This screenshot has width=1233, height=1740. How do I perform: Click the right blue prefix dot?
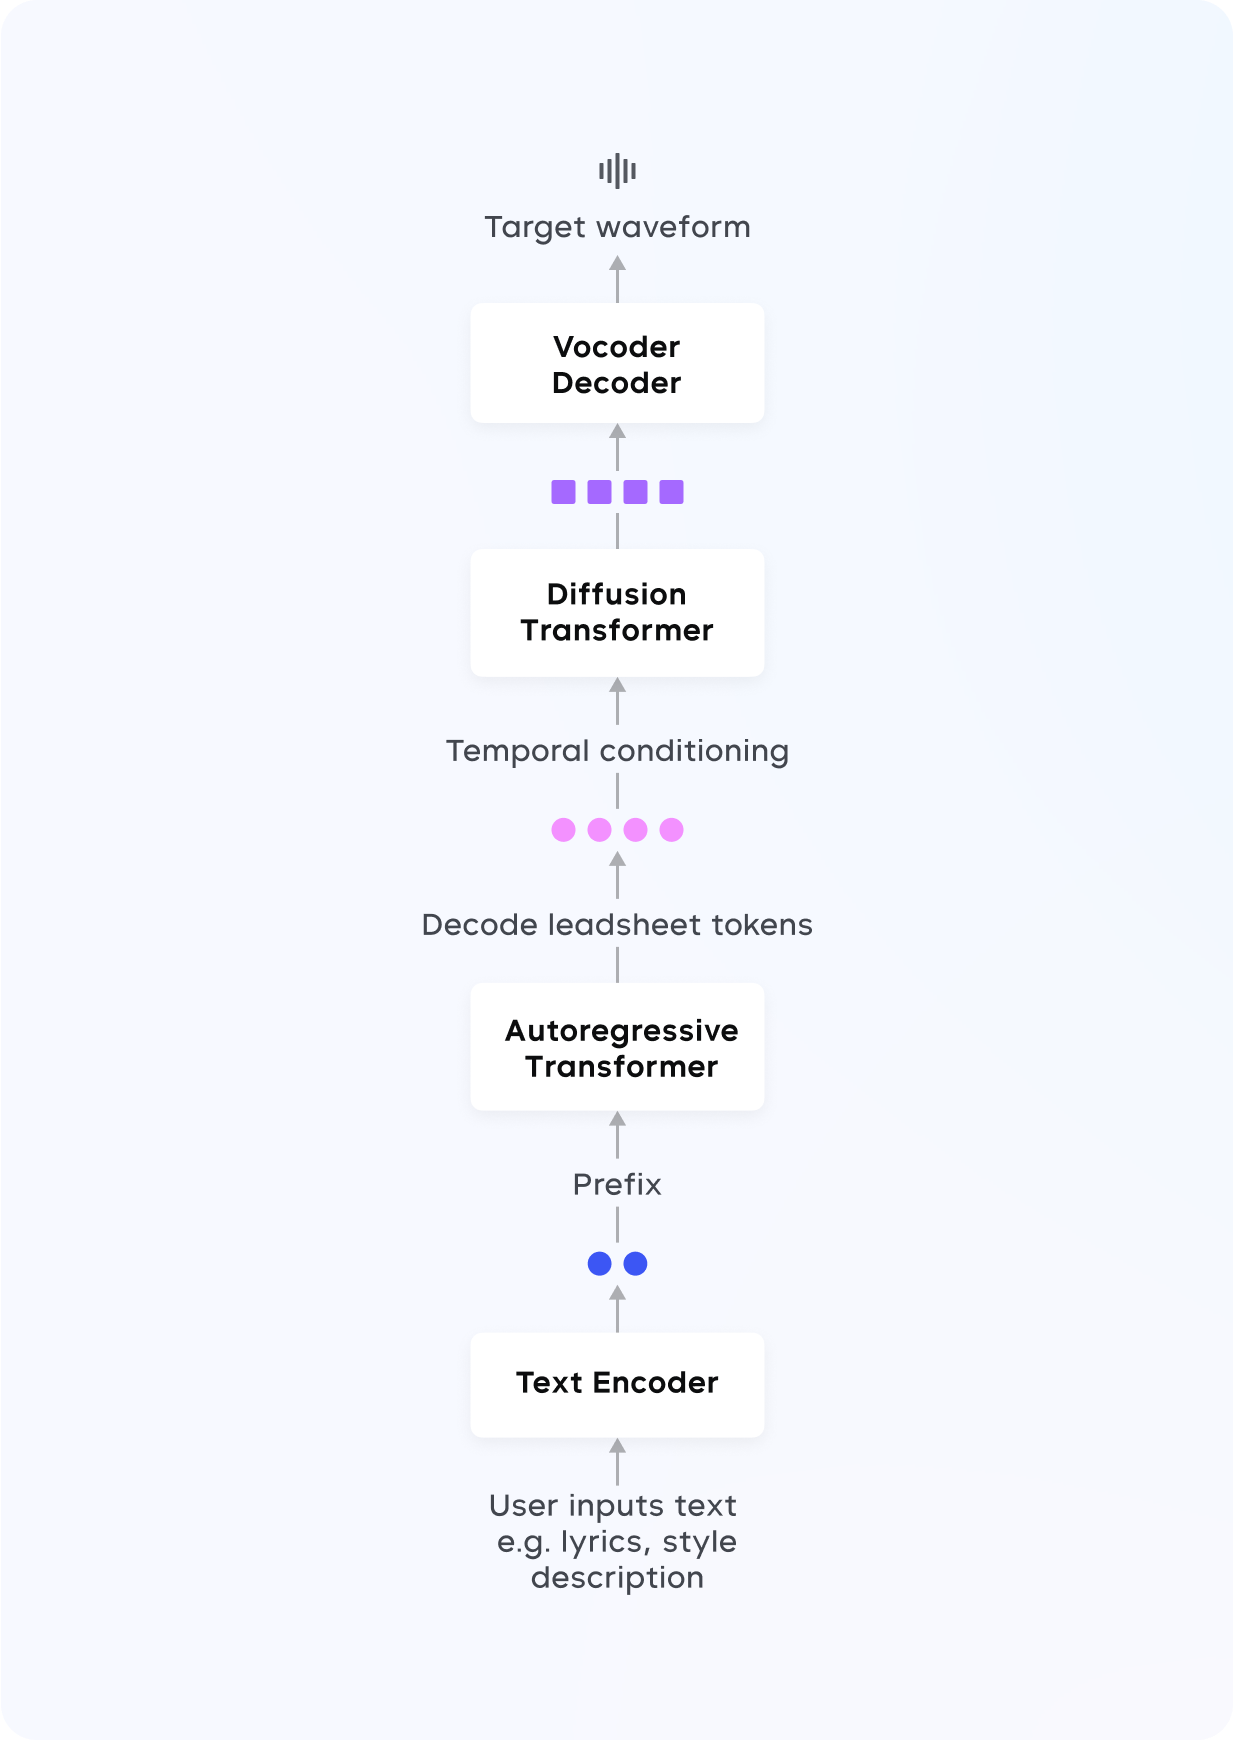(635, 1264)
